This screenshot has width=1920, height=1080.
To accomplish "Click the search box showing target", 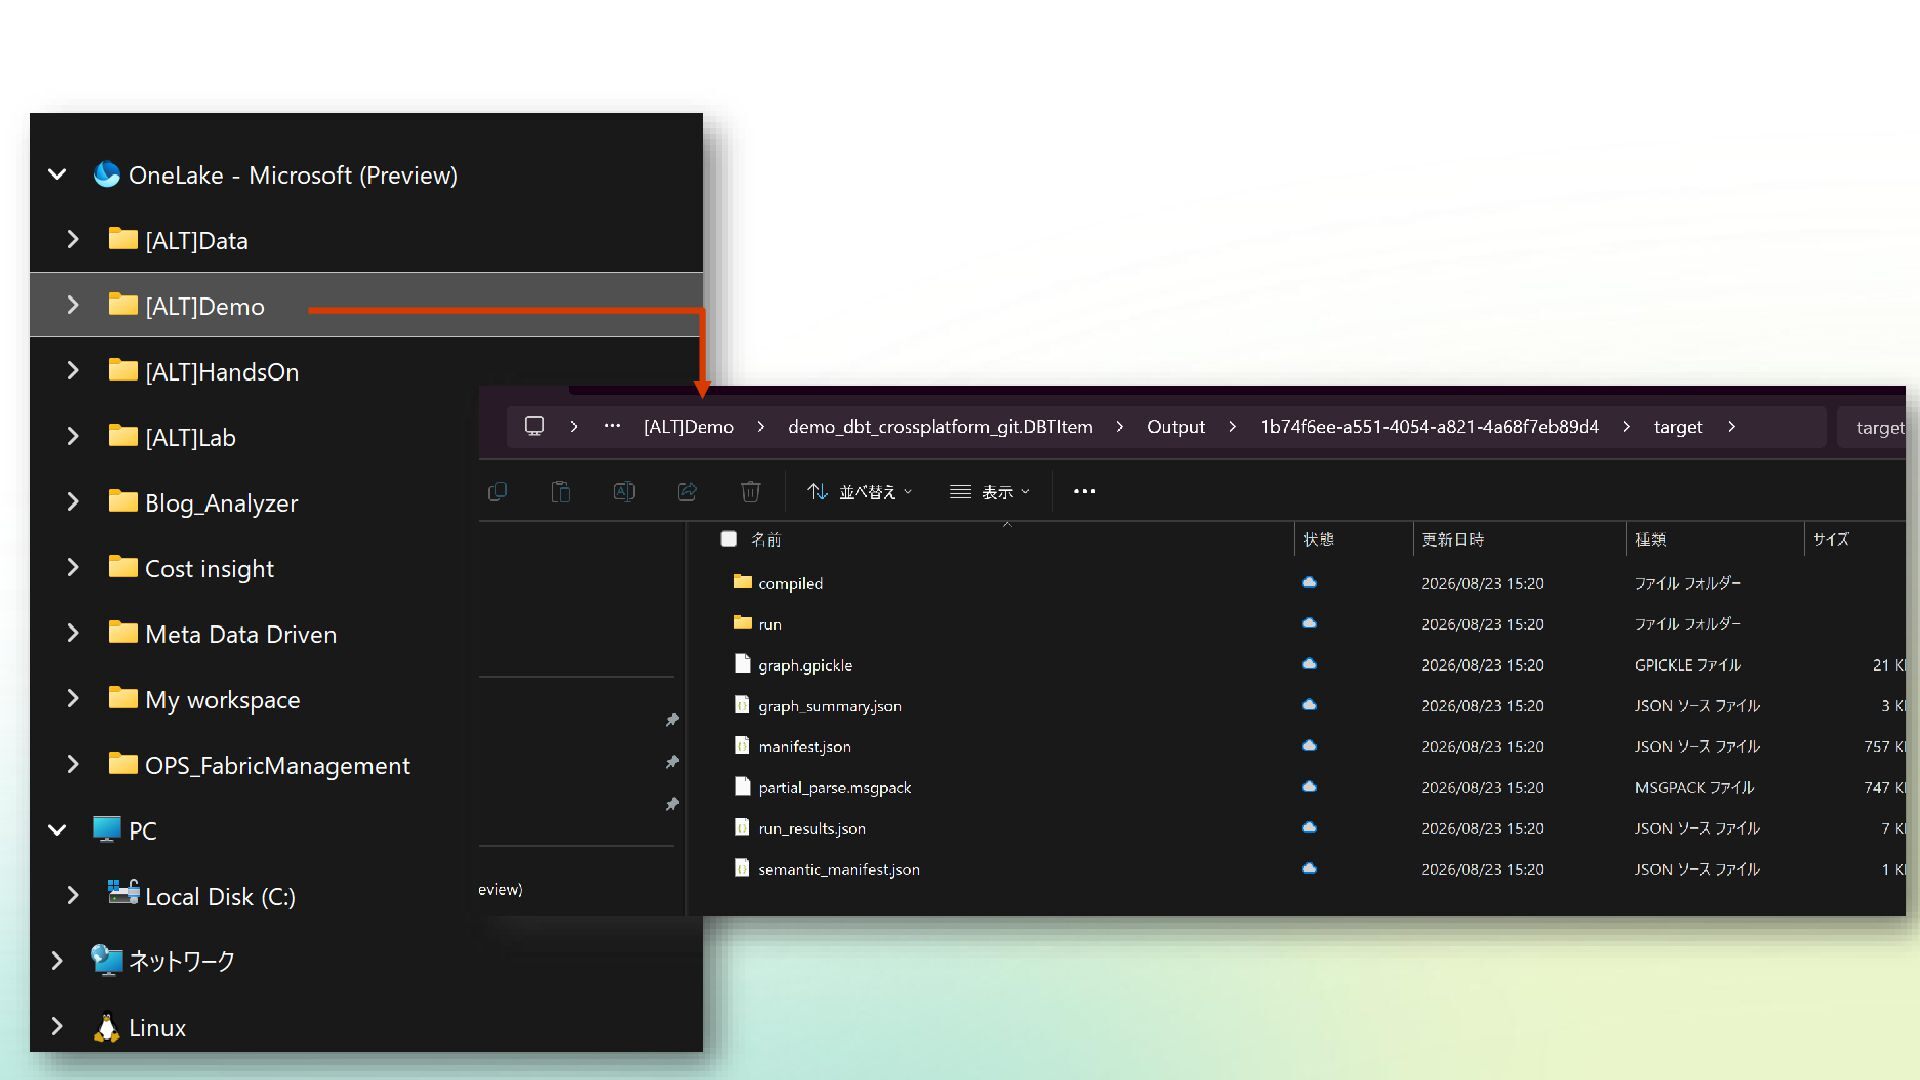I will click(1872, 427).
